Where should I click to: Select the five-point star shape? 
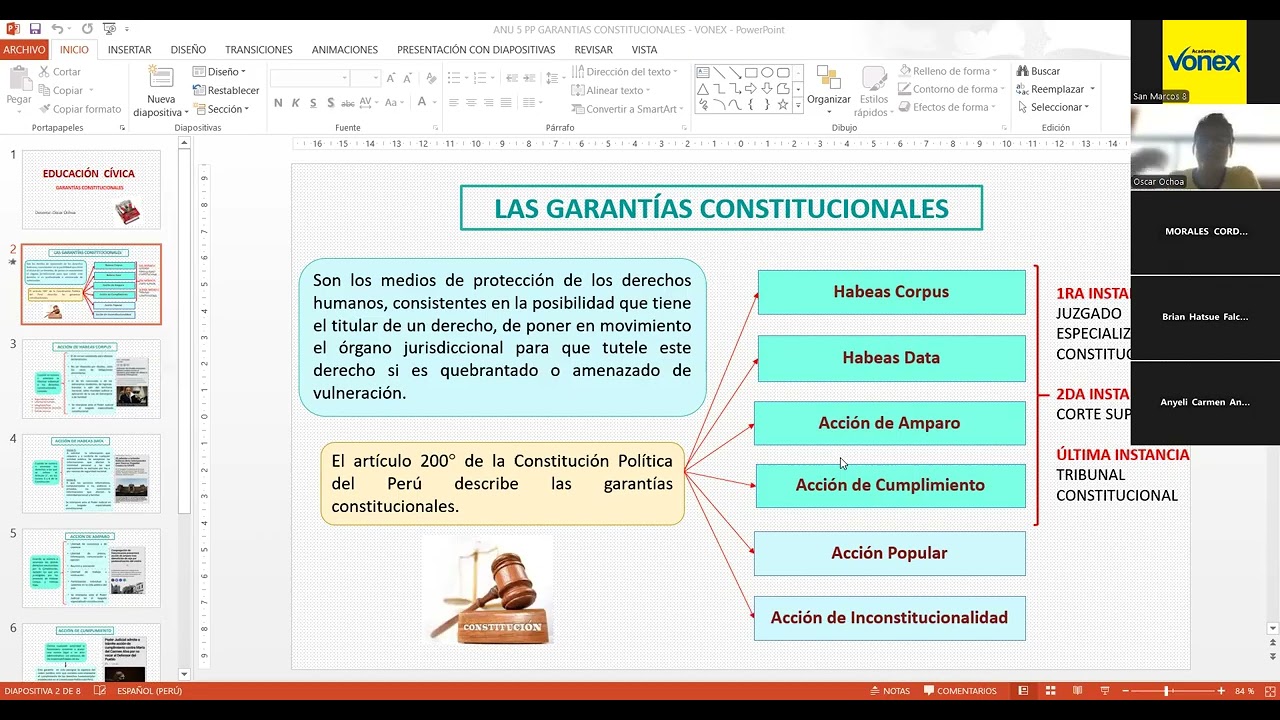[783, 104]
